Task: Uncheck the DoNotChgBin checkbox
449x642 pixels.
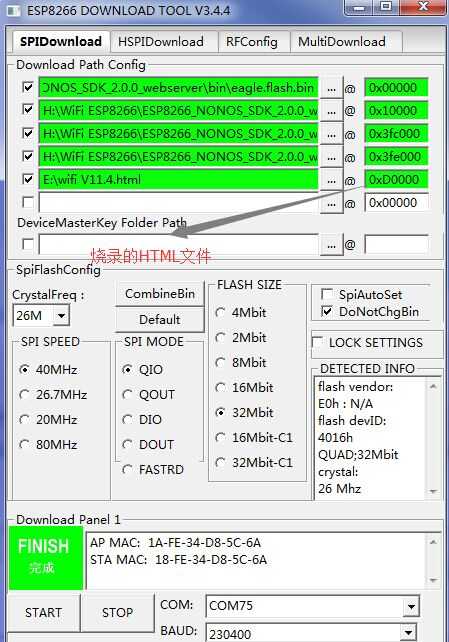Action: [327, 312]
